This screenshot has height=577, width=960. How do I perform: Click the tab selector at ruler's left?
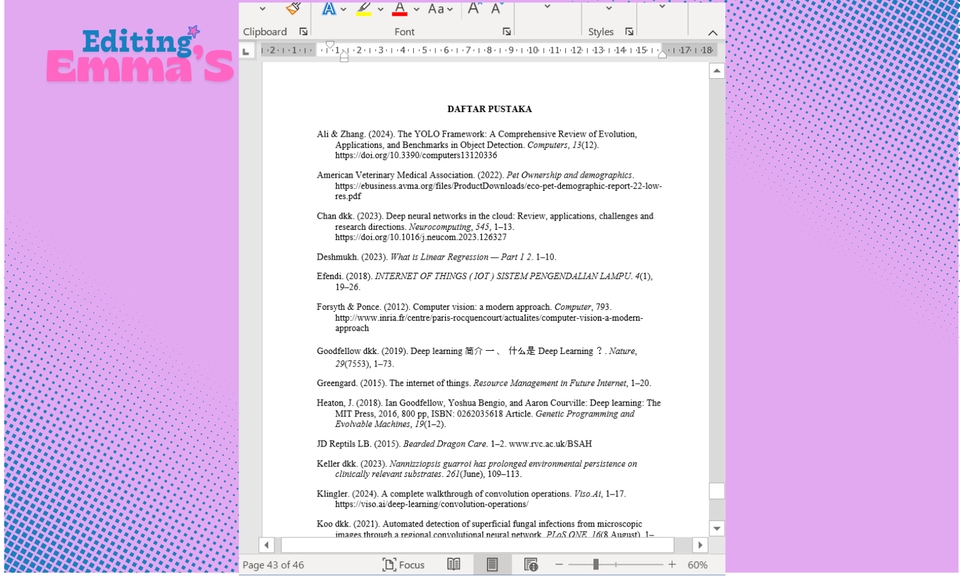248,50
